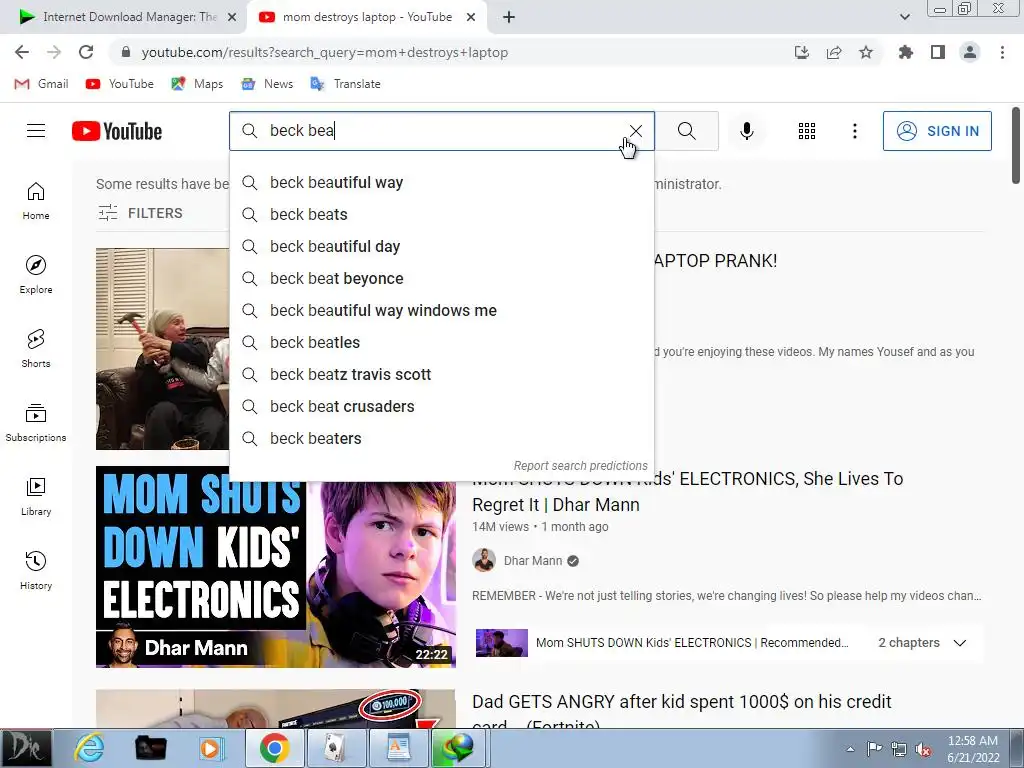The width and height of the screenshot is (1024, 768).
Task: Click the install/download page icon in address bar
Action: [x=801, y=52]
